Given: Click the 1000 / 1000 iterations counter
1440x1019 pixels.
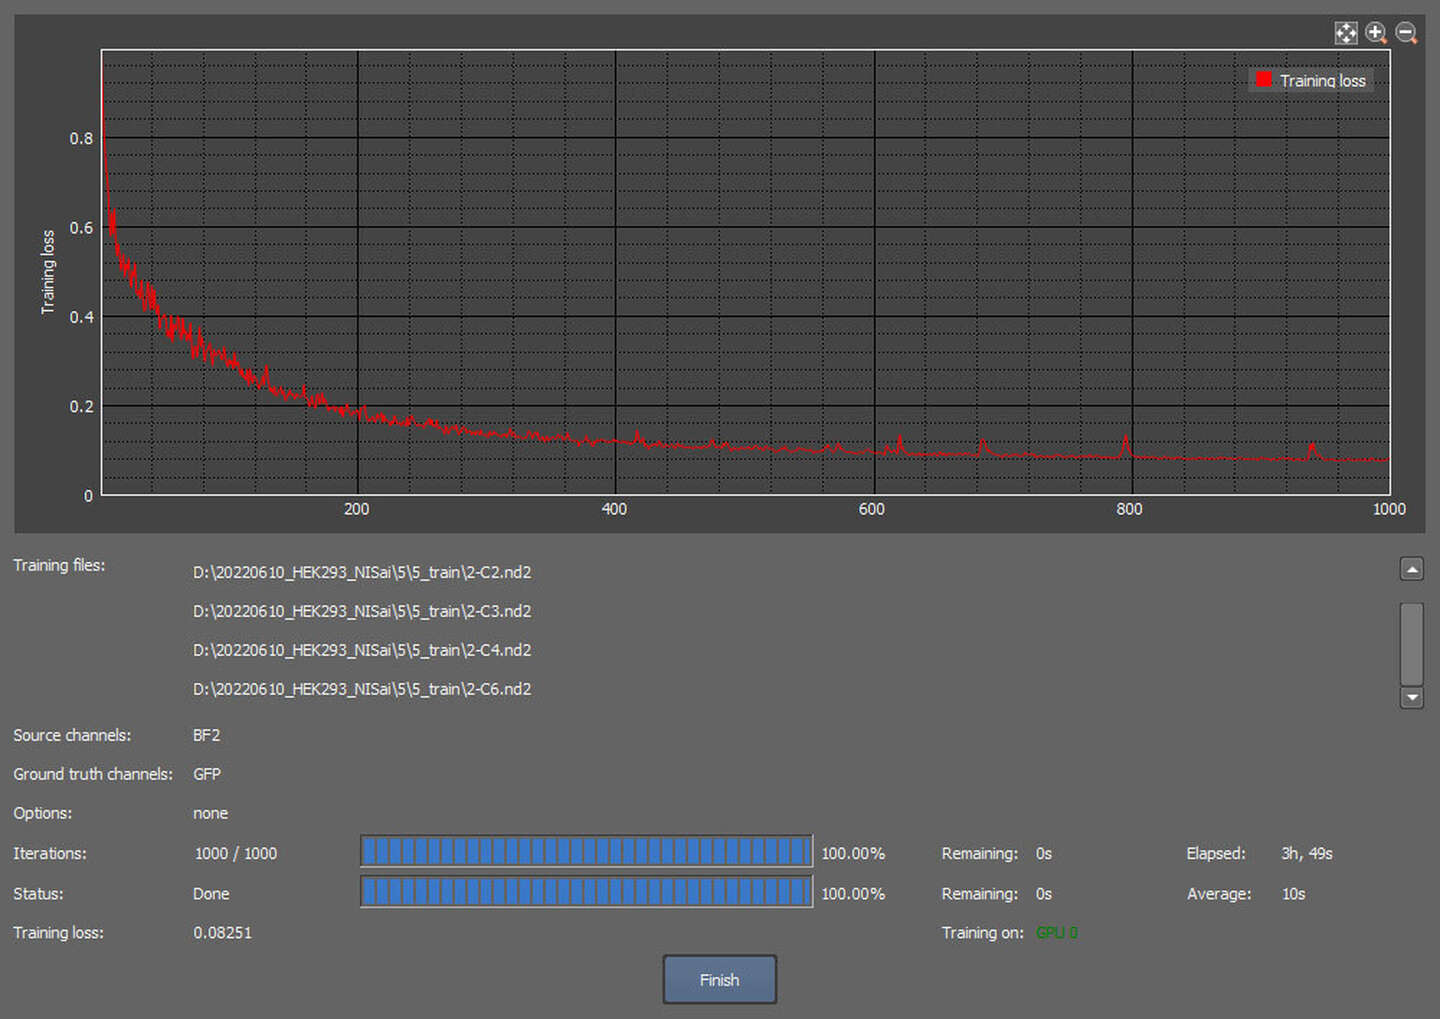Looking at the screenshot, I should coord(236,853).
